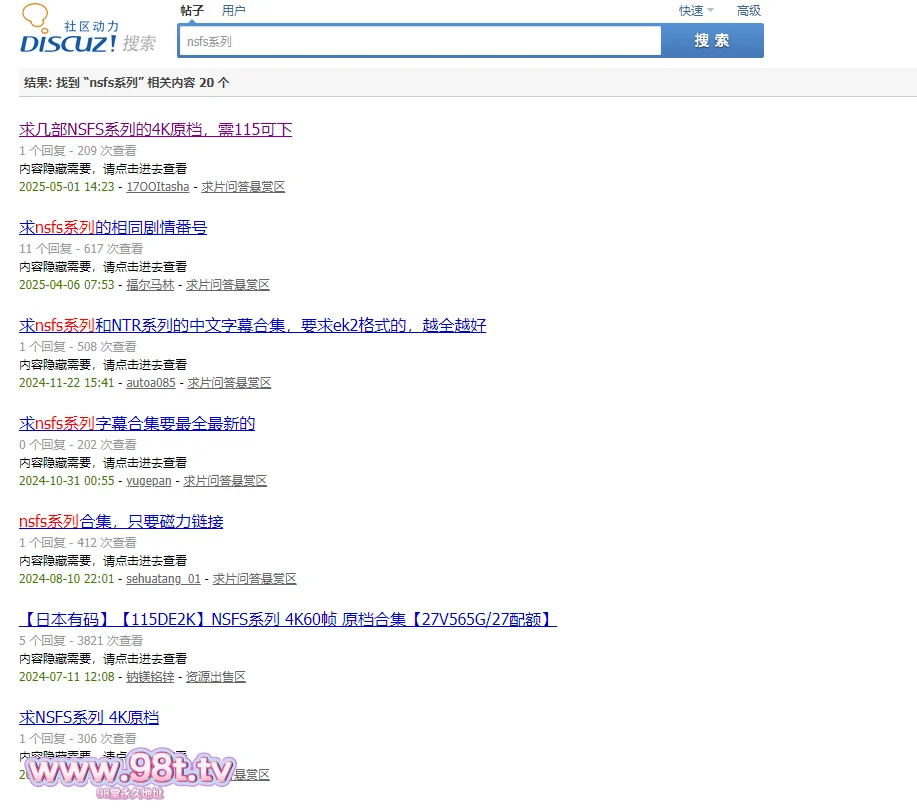Image resolution: width=917 pixels, height=808 pixels.
Task: Open the result about 中文字幕合集 ek2格式
Action: 252,326
